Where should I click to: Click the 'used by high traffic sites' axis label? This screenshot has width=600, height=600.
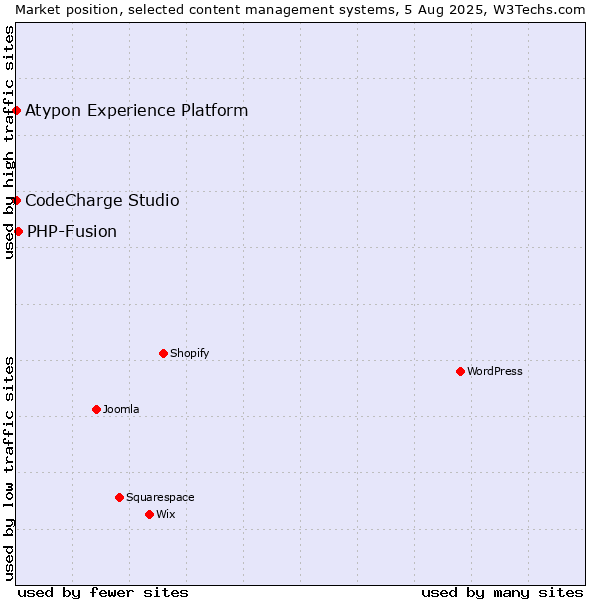tap(9, 142)
